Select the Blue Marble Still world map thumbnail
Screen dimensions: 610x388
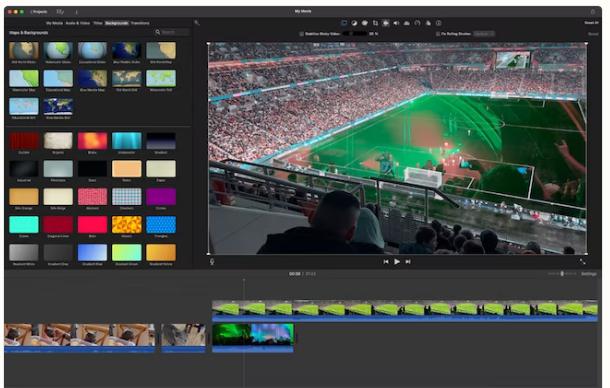[x=58, y=106]
